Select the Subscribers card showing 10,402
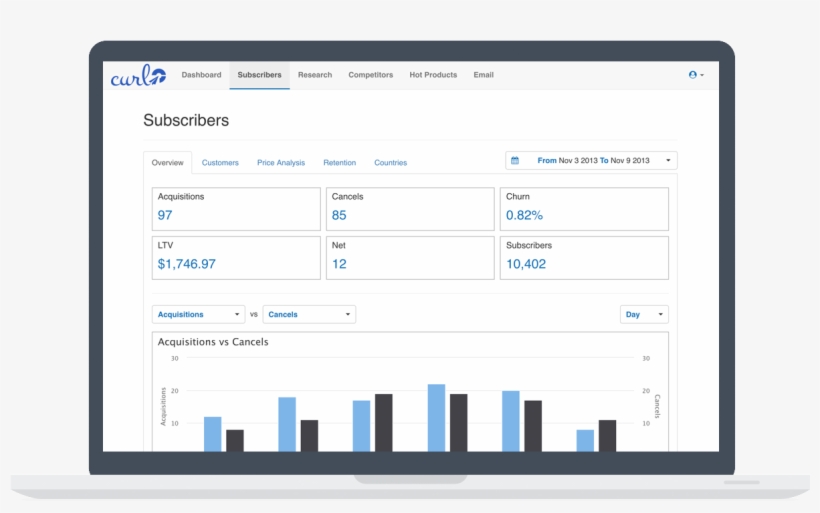 point(585,258)
